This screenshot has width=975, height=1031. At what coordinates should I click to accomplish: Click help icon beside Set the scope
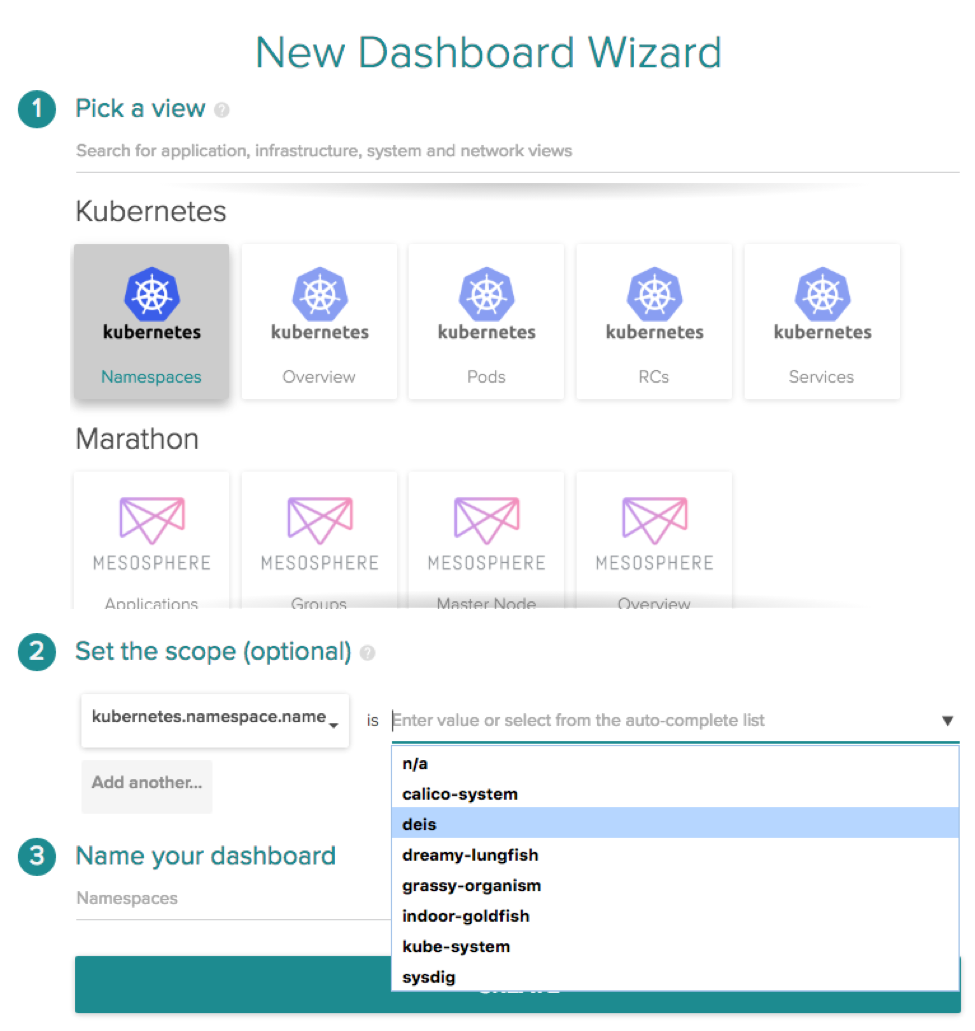[x=368, y=653]
